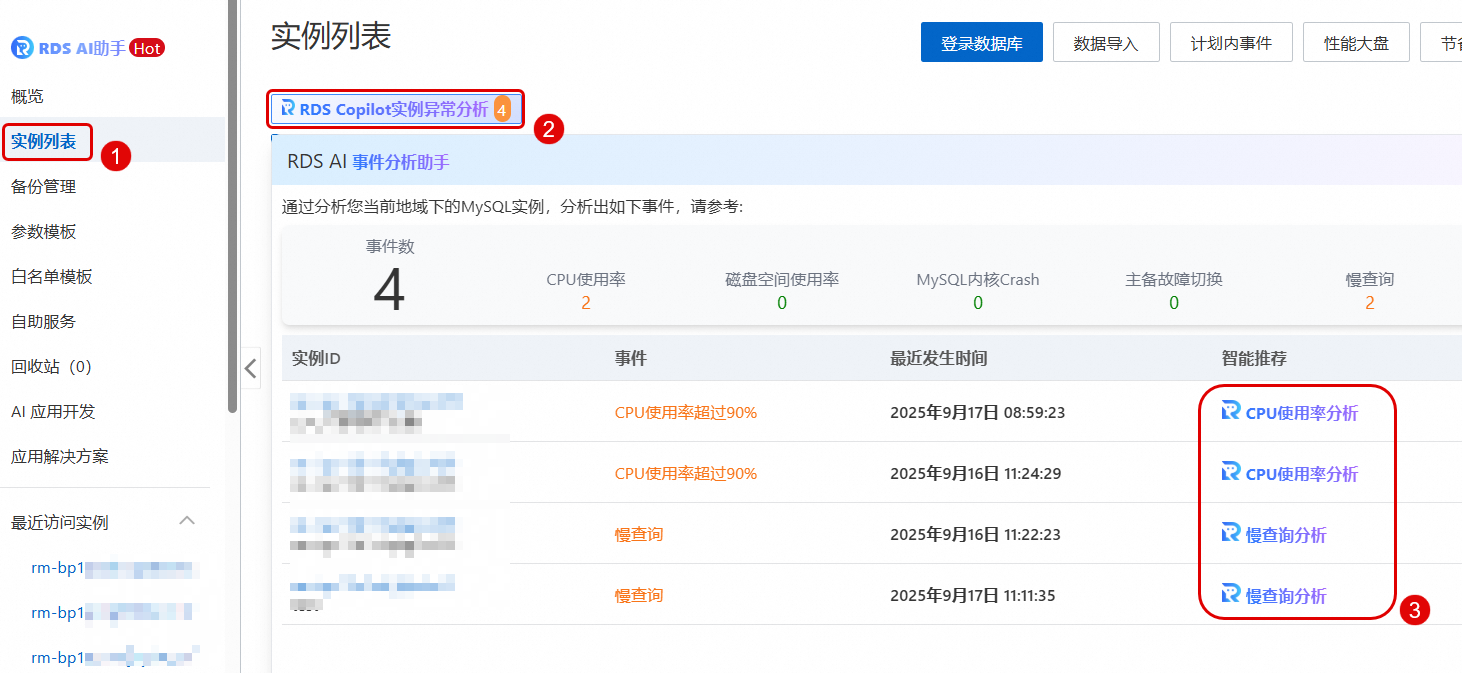
Task: Open 慢查询分析 for the 11:11:35 event
Action: click(x=1285, y=595)
